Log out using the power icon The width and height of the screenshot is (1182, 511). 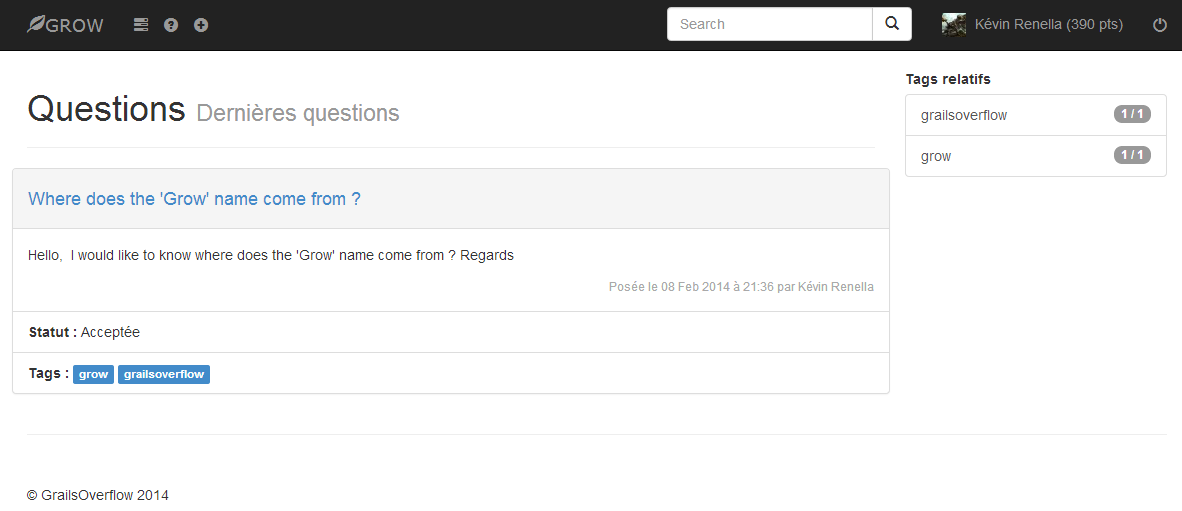click(1159, 25)
